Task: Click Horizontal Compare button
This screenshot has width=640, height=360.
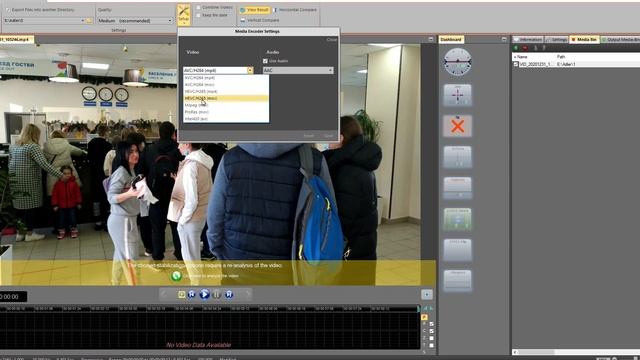Action: point(295,9)
